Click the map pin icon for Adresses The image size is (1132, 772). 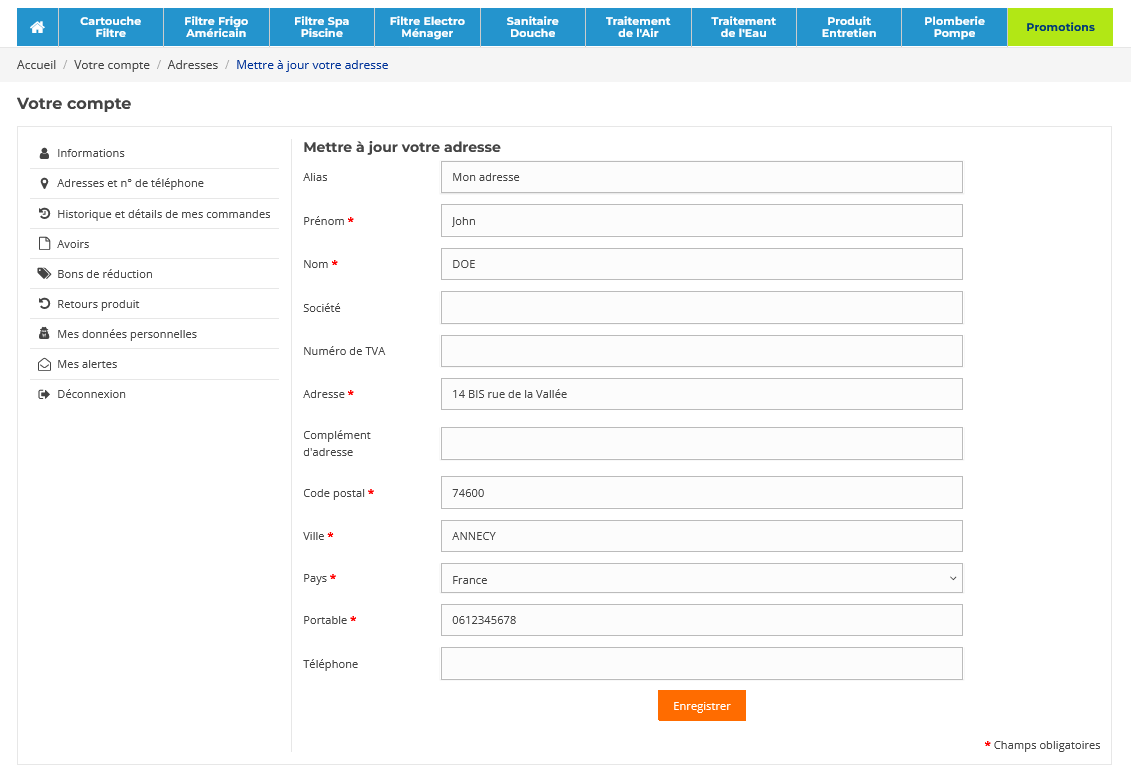pos(44,183)
